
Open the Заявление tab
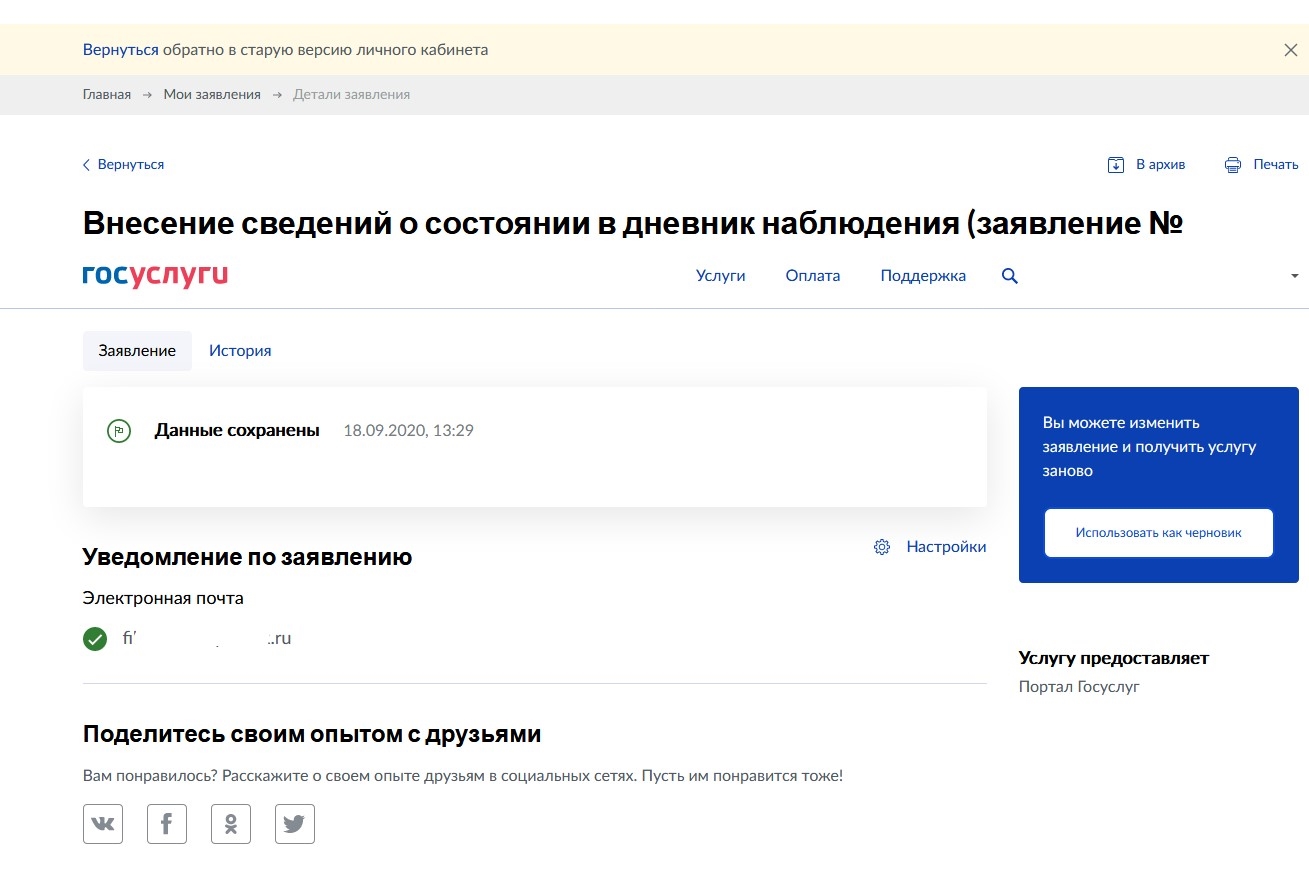click(137, 351)
